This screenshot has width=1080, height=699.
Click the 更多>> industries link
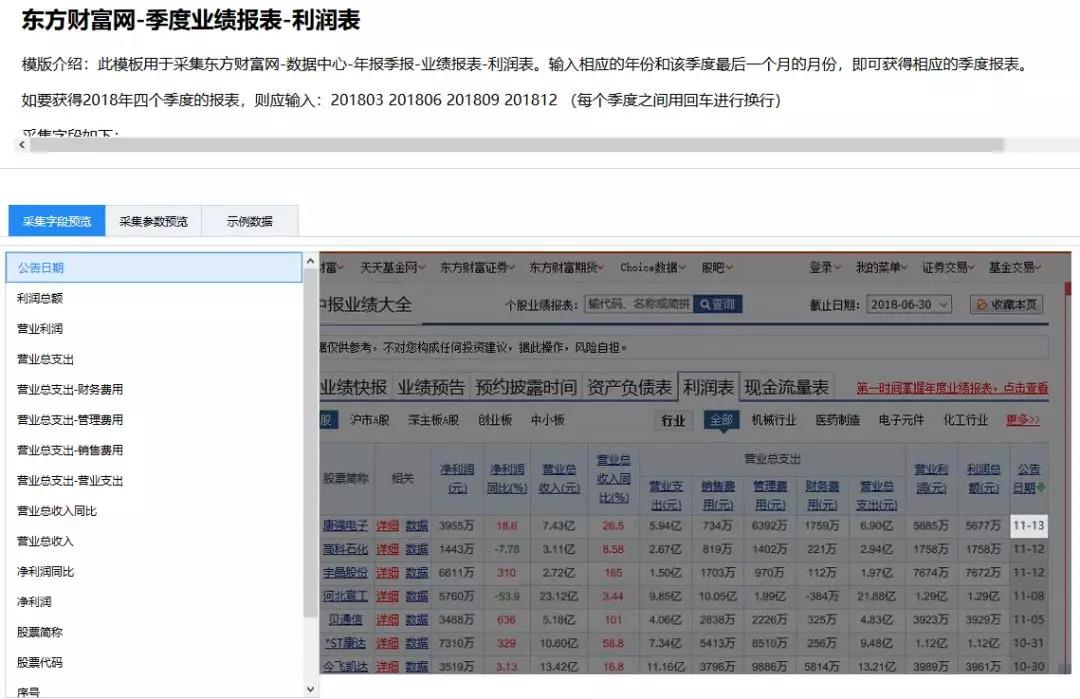1023,420
